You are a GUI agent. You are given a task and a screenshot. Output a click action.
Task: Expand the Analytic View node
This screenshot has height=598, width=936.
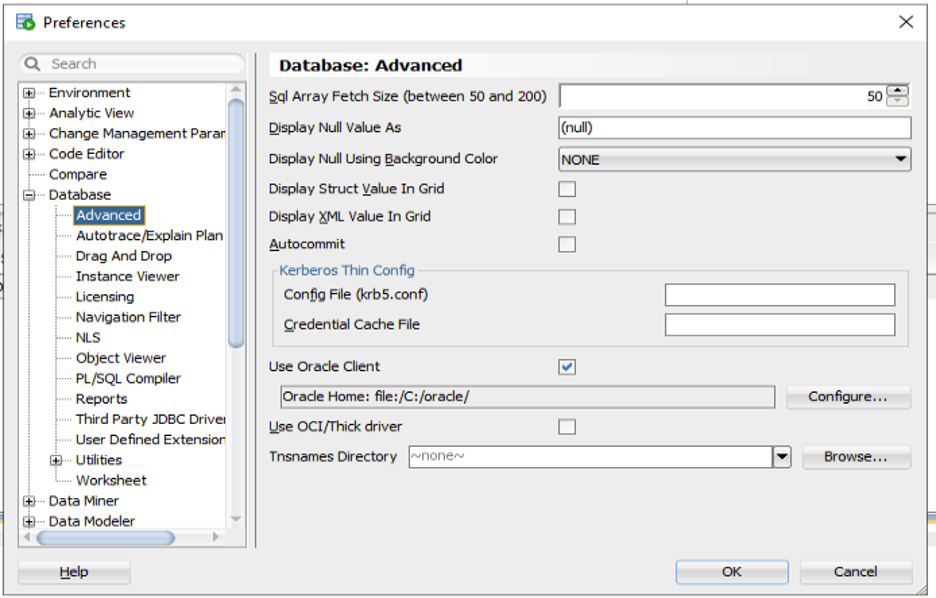point(29,113)
